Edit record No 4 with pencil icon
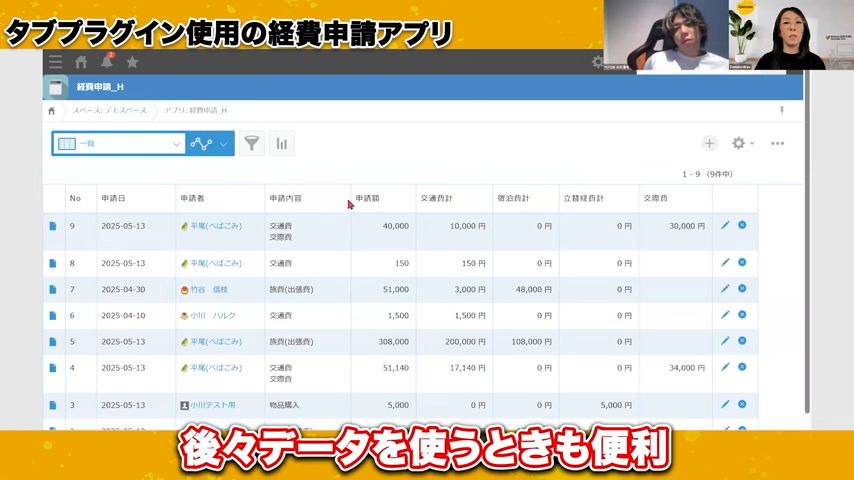 tap(725, 367)
